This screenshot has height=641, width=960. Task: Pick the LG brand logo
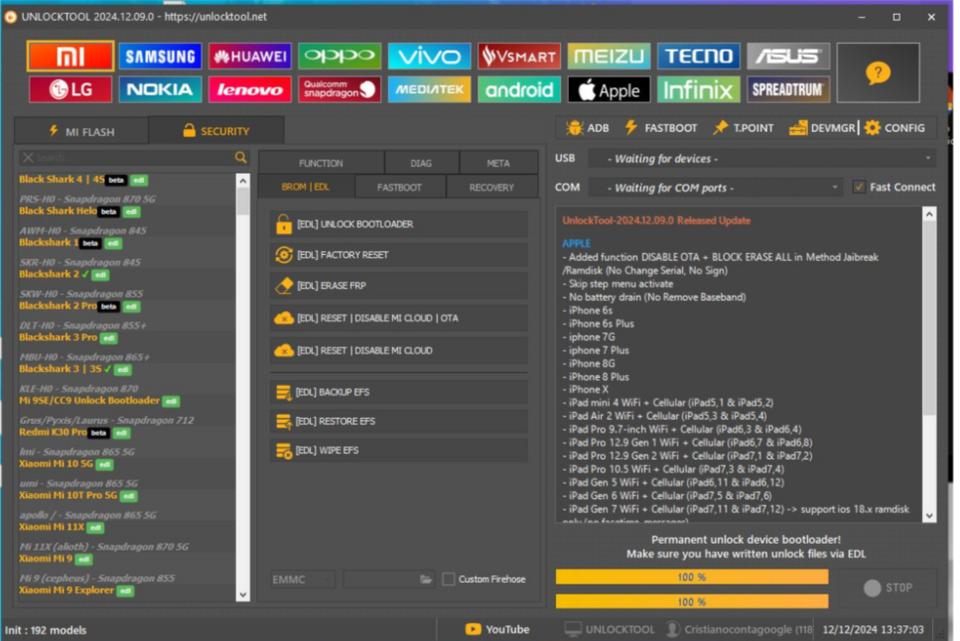pyautogui.click(x=70, y=89)
